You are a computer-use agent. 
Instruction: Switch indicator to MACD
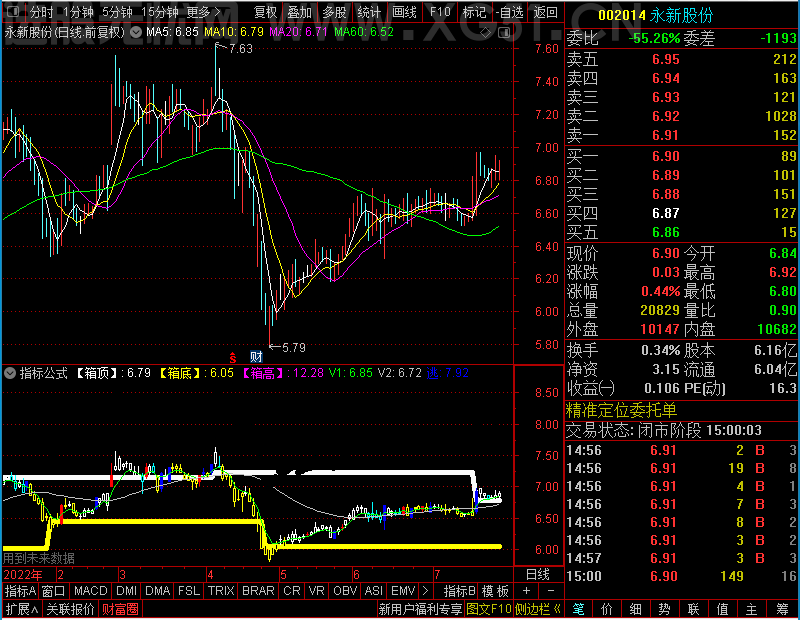pos(90,591)
